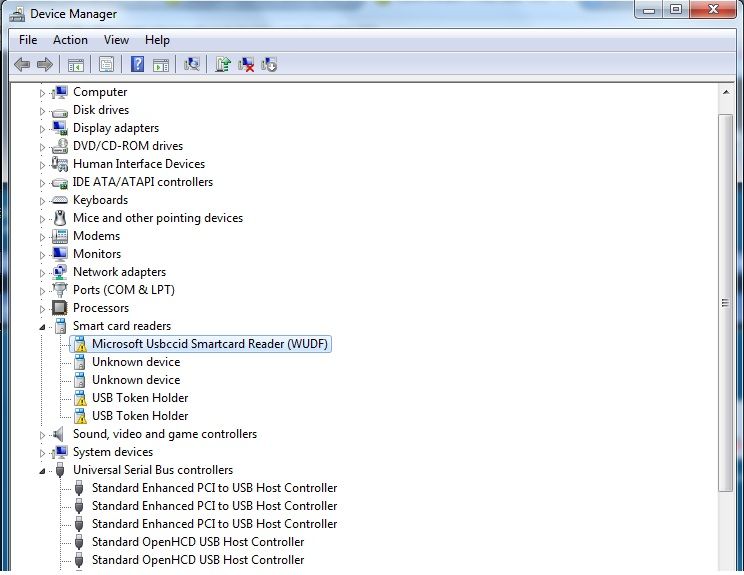Expand the Display adapters node

pos(42,130)
